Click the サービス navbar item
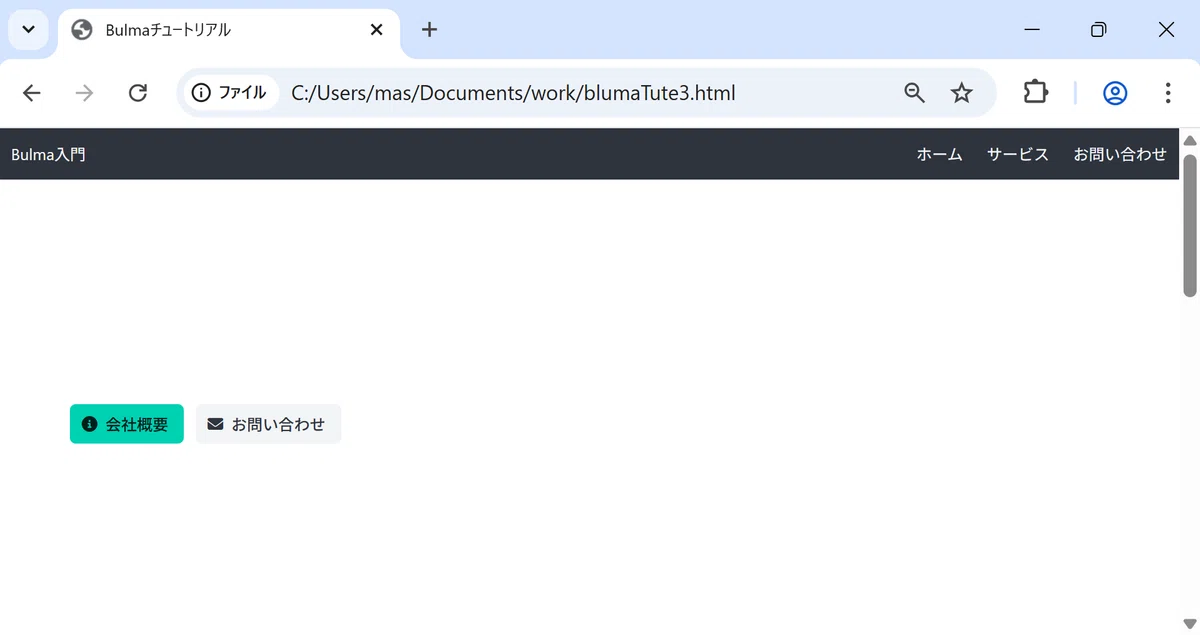Image resolution: width=1200 pixels, height=635 pixels. point(1018,154)
